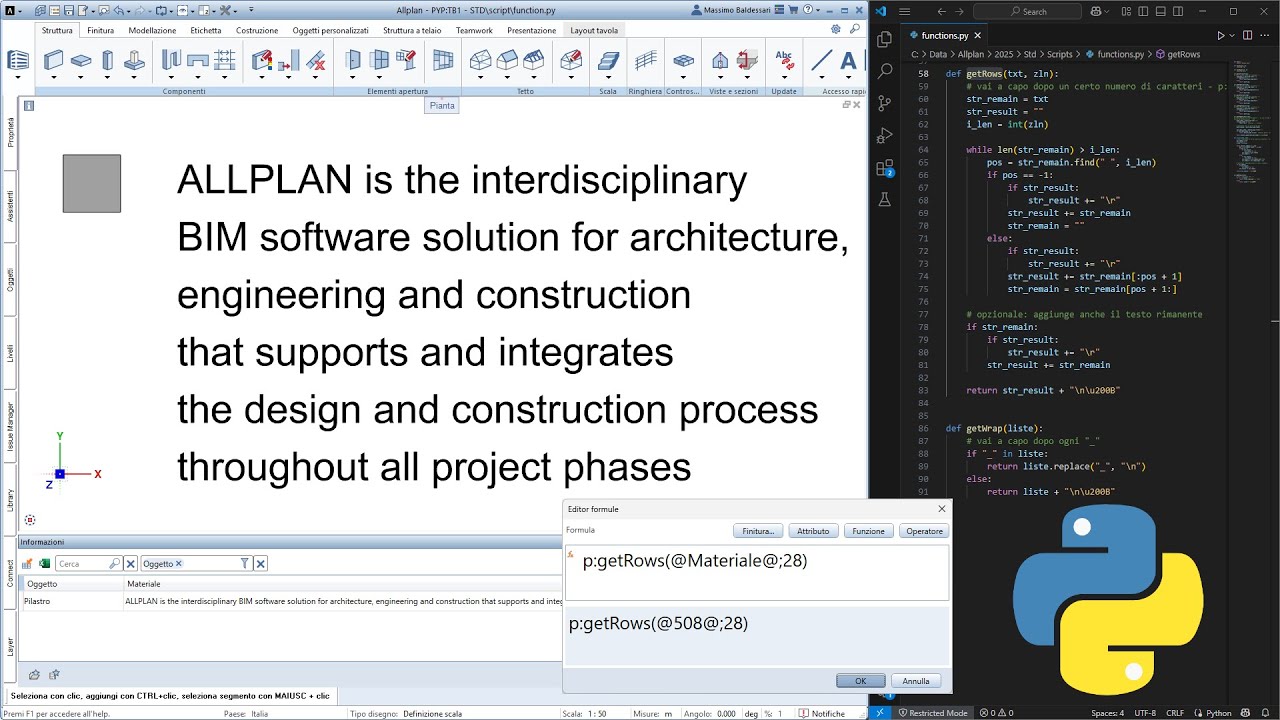Open the Testing flask view in VS Code

[x=884, y=200]
